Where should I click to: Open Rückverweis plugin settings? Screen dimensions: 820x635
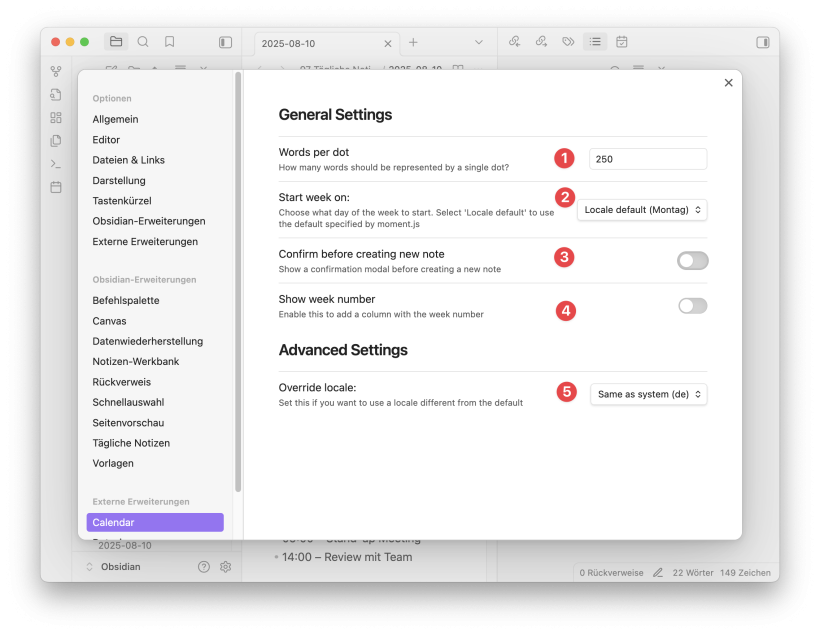point(122,382)
